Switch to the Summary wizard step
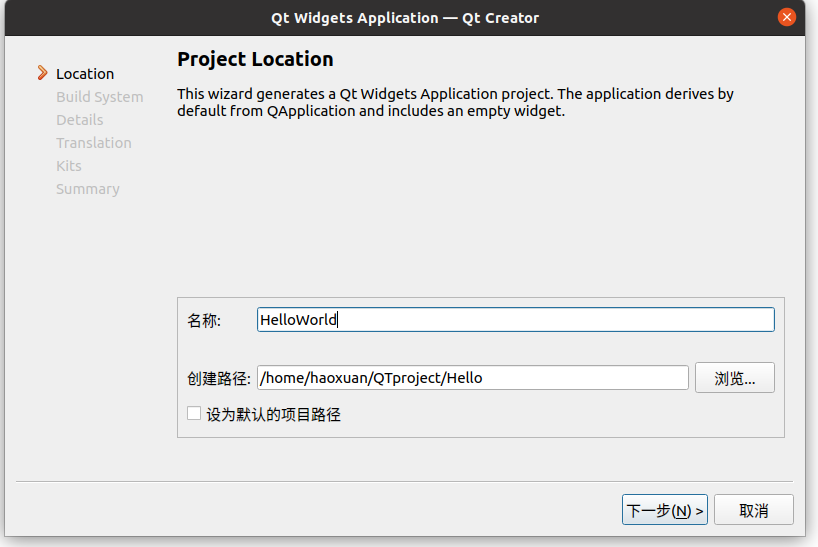Screen dimensions: 818x547 [x=87, y=189]
